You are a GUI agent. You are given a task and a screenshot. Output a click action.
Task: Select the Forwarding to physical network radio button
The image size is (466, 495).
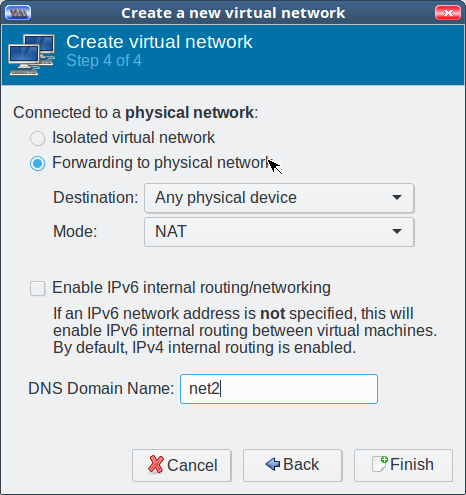37,163
